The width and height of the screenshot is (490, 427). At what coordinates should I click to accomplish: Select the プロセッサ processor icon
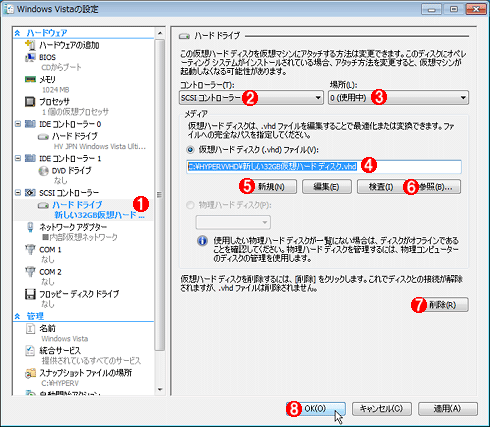(30, 101)
